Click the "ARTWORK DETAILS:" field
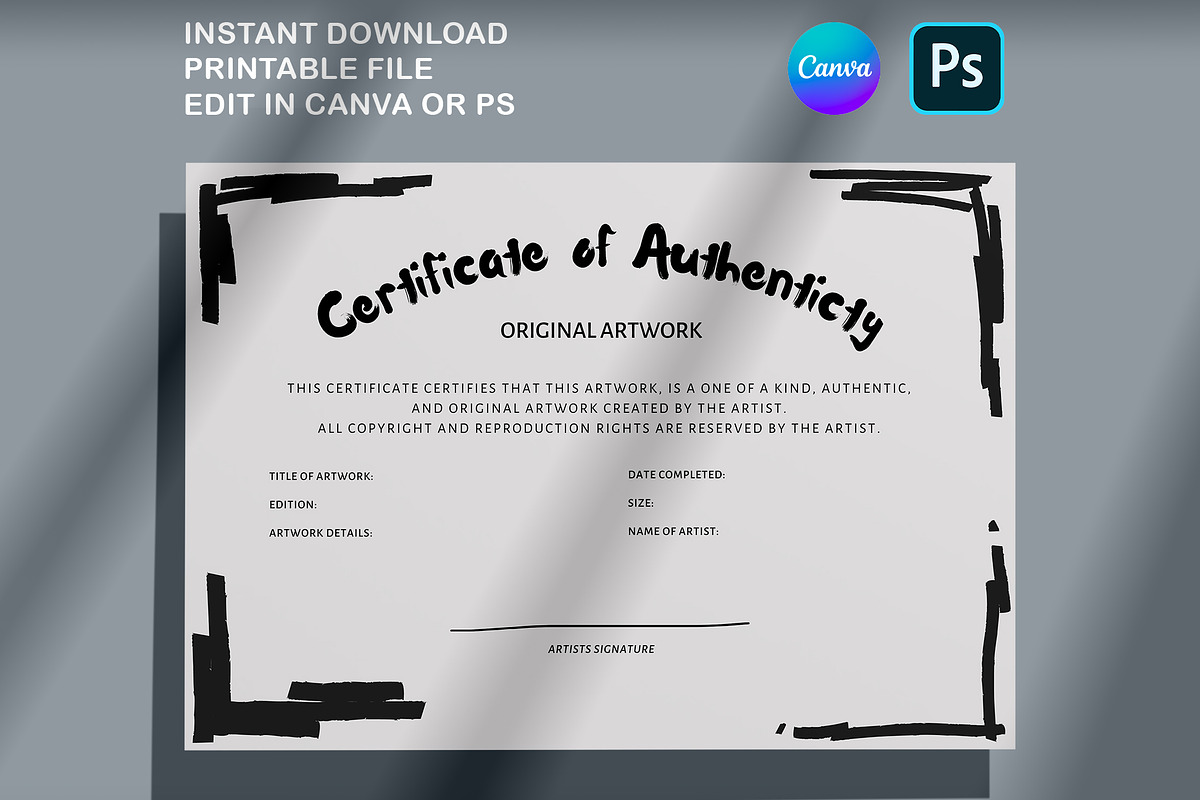The height and width of the screenshot is (800, 1200). tap(320, 533)
